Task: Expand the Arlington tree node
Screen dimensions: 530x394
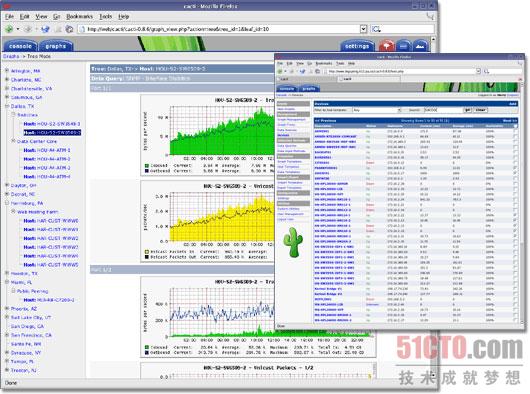Action: (x=7, y=70)
